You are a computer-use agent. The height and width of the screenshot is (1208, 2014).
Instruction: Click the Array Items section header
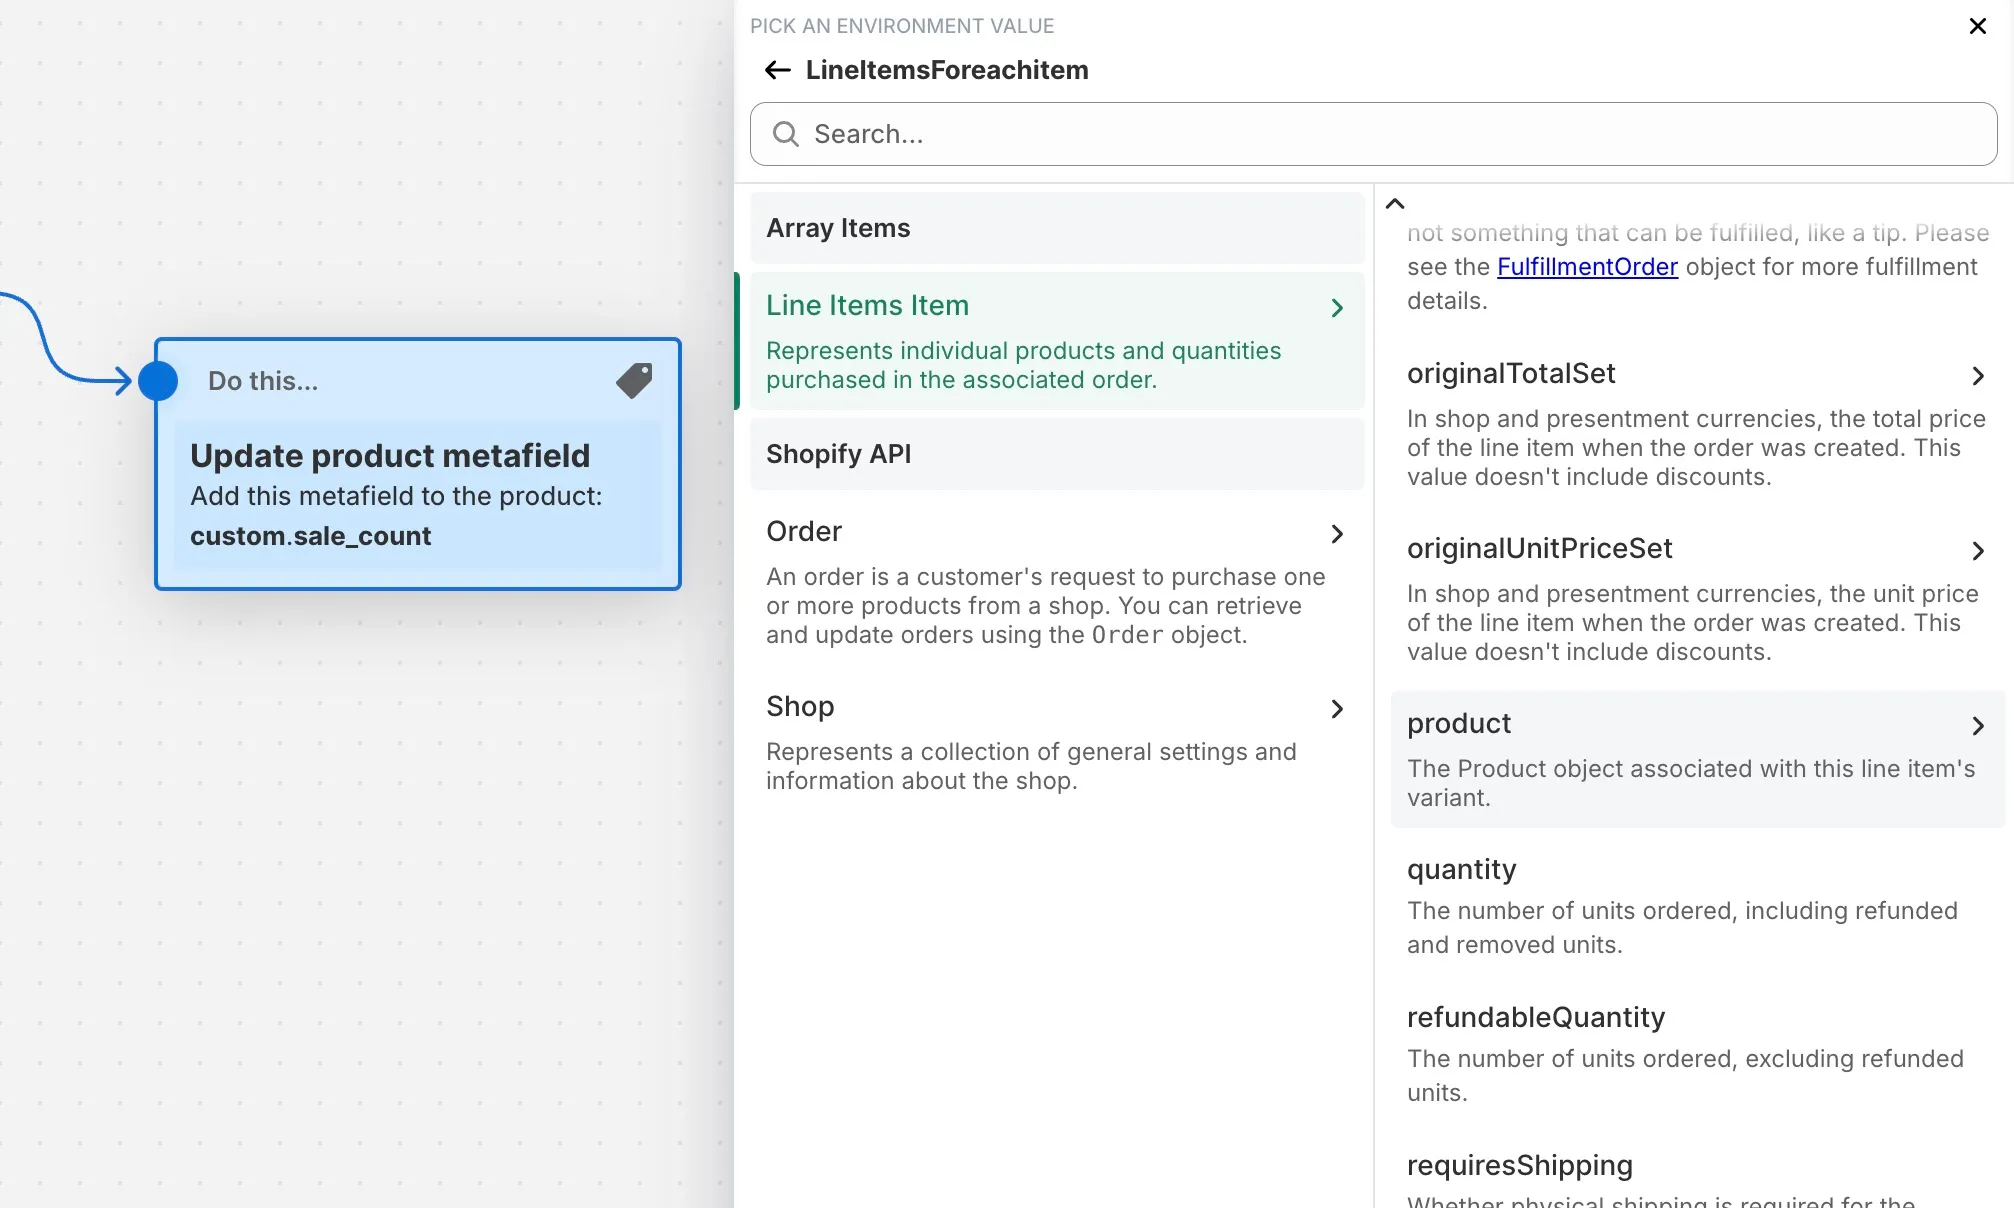[1057, 228]
